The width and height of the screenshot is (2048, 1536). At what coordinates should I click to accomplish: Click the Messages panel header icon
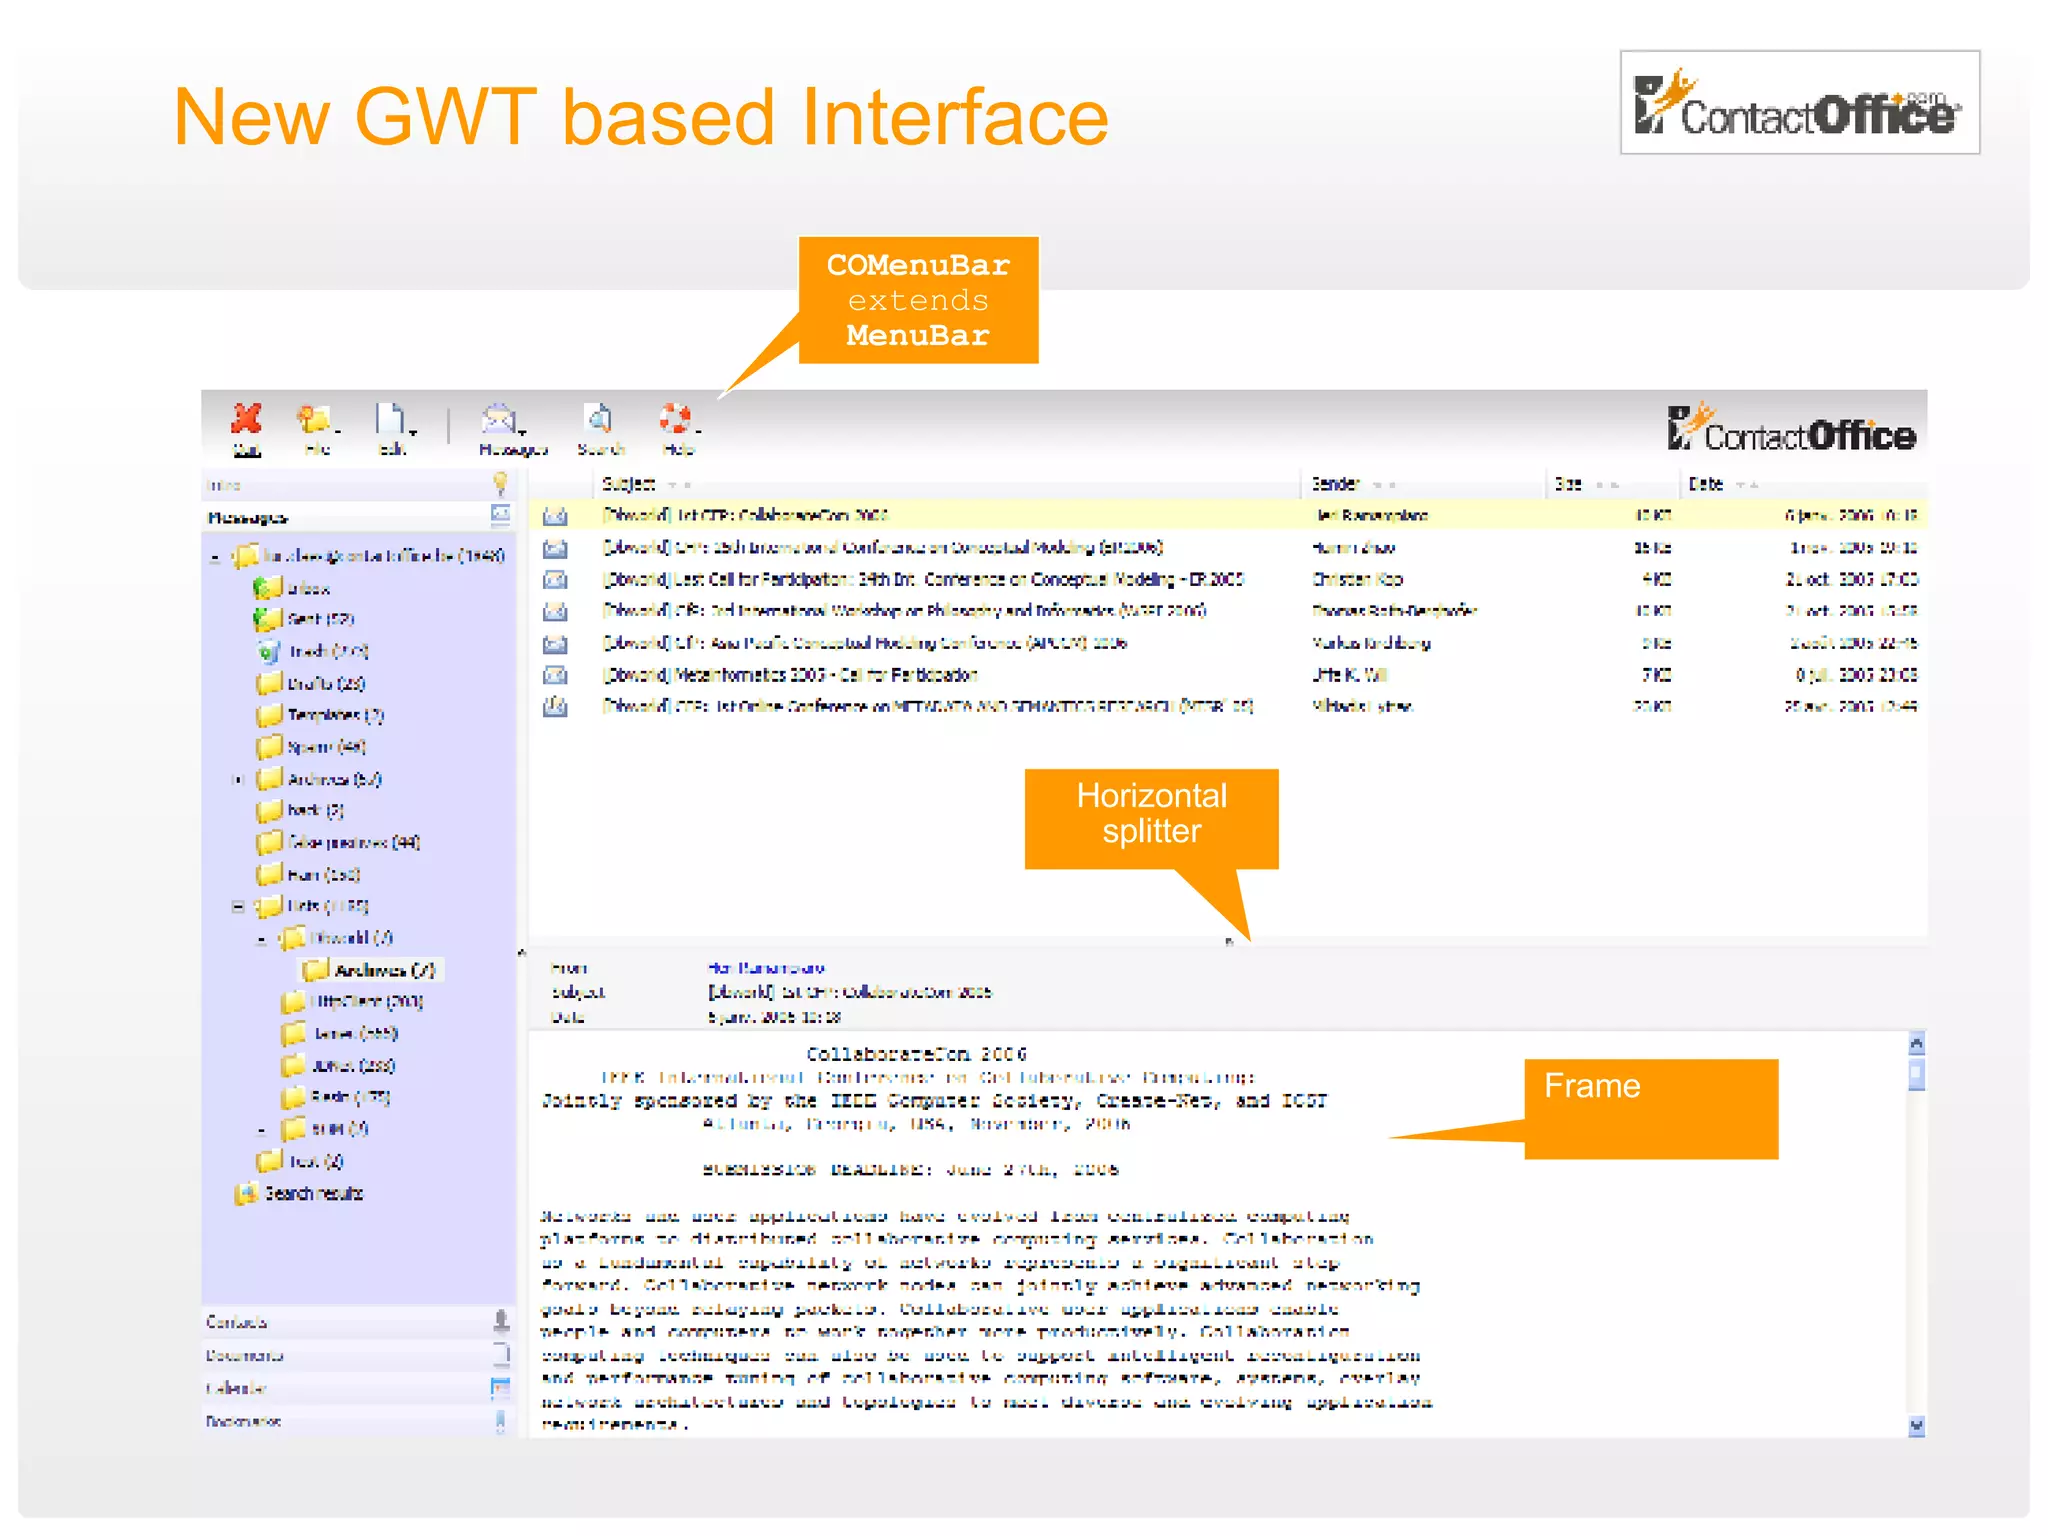click(500, 516)
